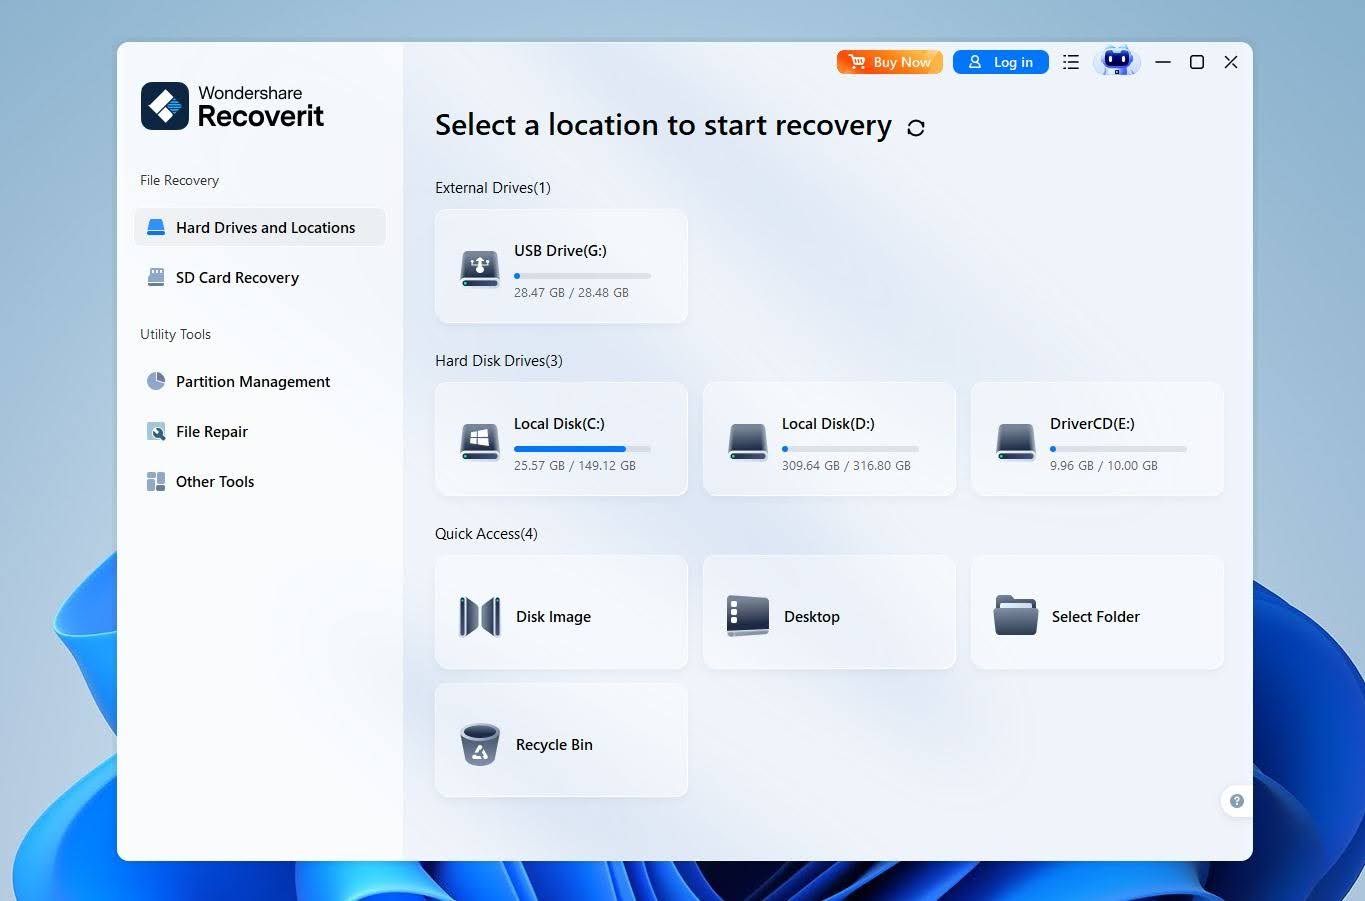Click the USB Drive(G:) usage bar
This screenshot has width=1365, height=901.
[x=582, y=276]
